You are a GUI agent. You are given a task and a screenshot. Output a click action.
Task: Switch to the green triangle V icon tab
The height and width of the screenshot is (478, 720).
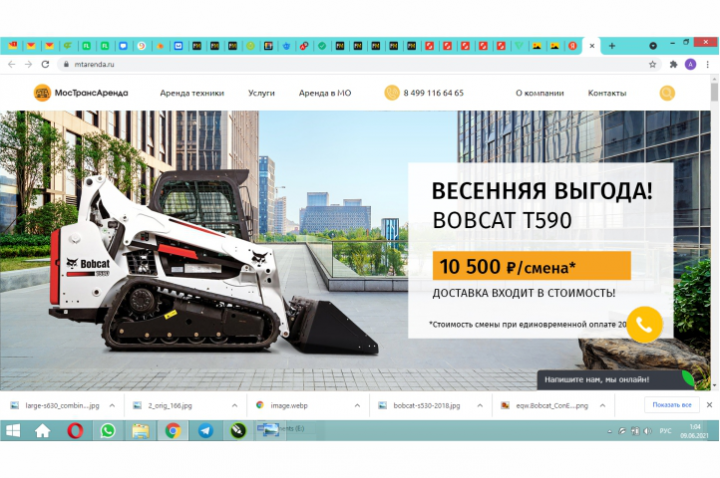pos(519,46)
